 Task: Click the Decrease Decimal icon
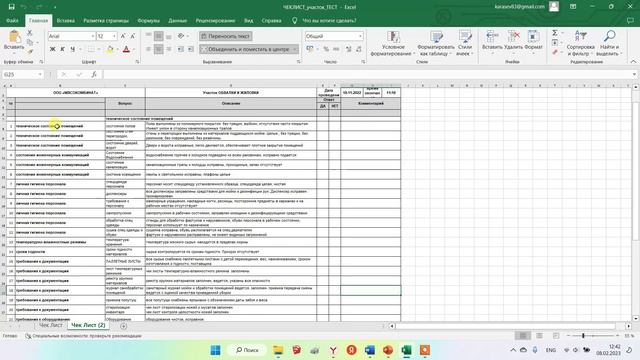pos(358,49)
